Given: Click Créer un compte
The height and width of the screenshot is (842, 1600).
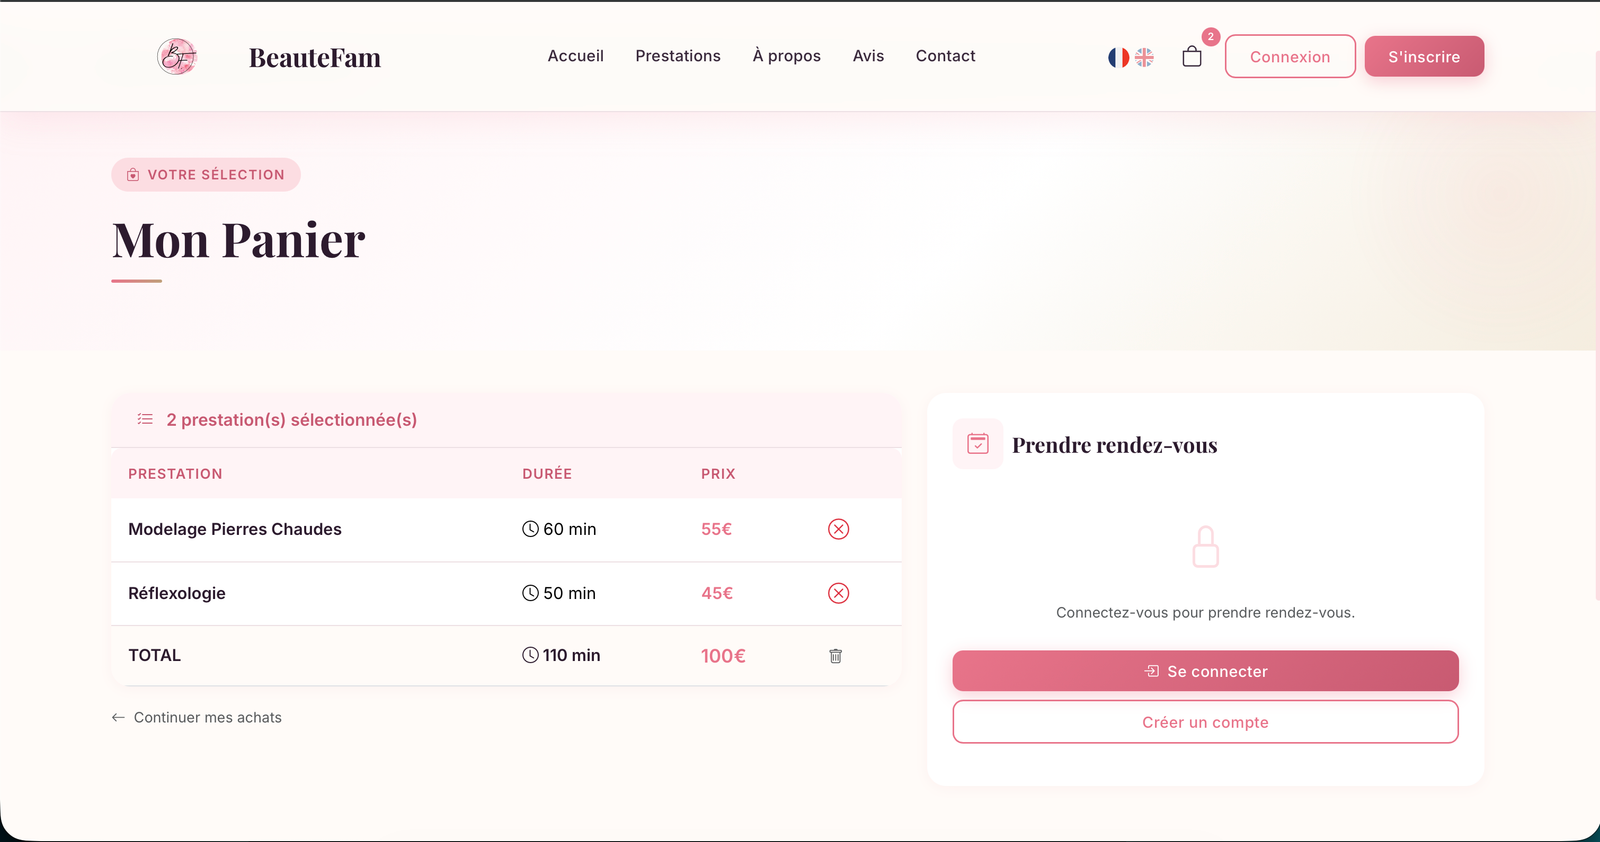Looking at the screenshot, I should coord(1205,721).
